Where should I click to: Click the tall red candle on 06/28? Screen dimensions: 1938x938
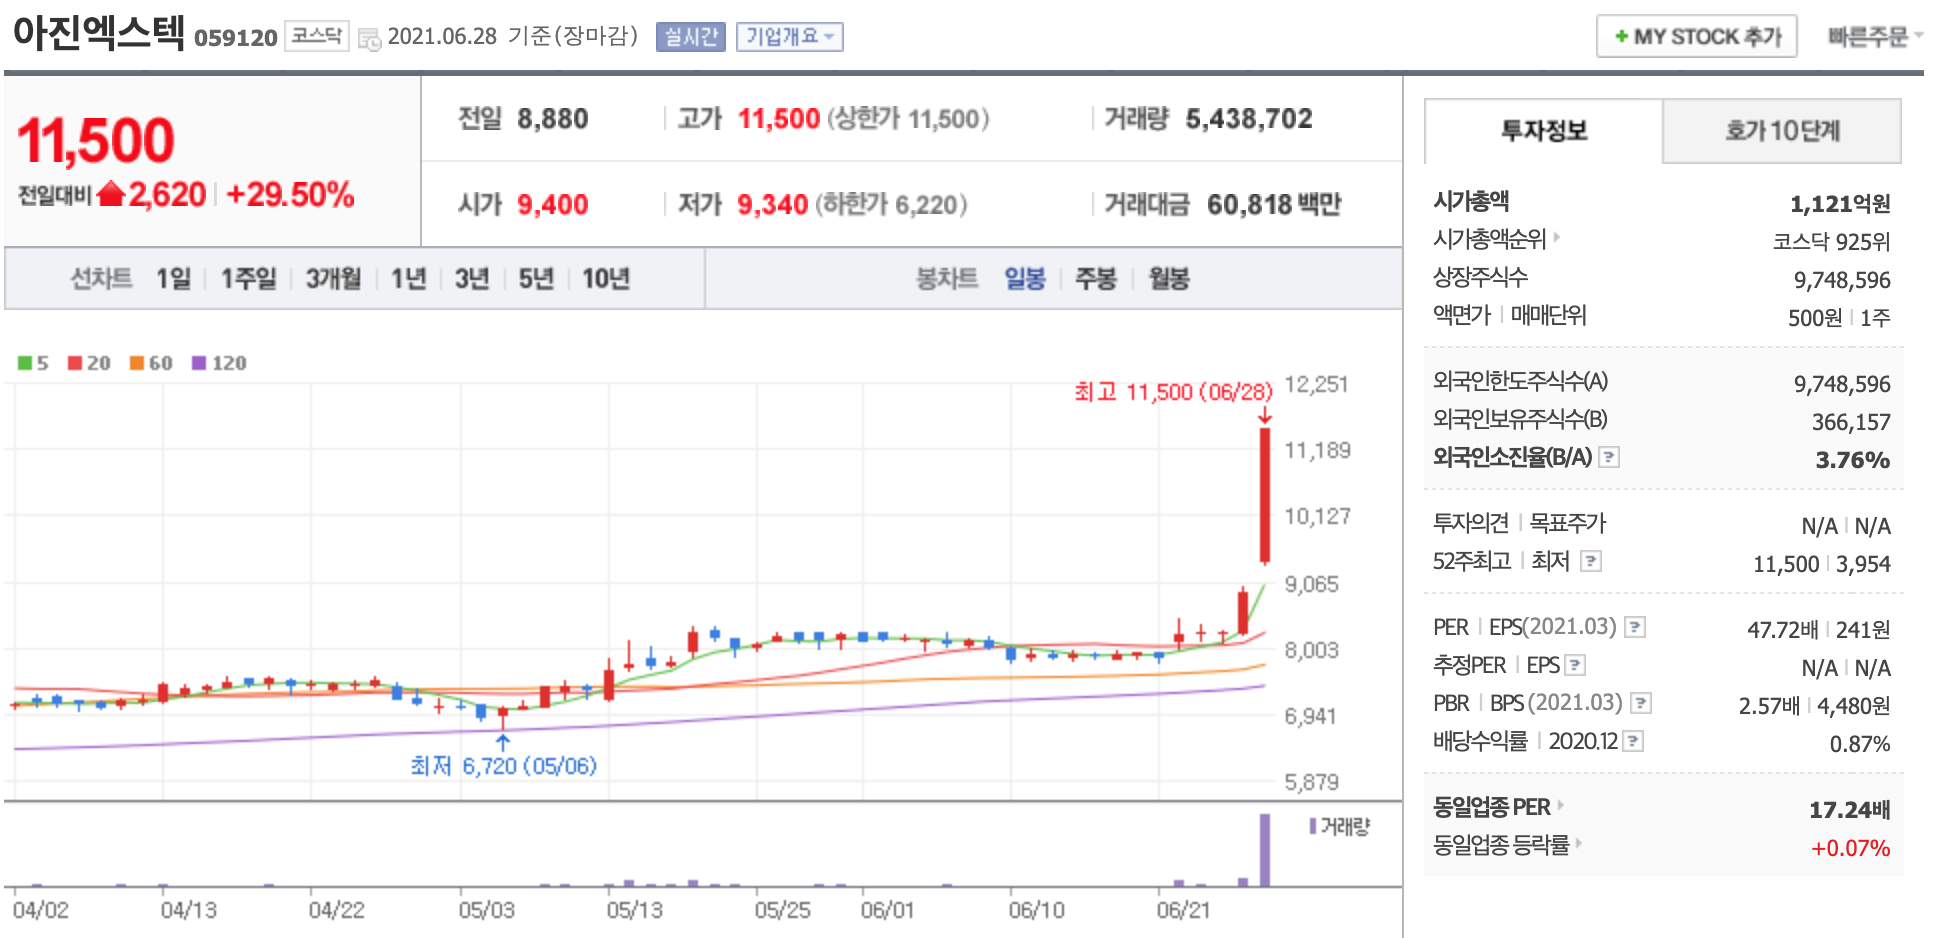coord(1265,495)
